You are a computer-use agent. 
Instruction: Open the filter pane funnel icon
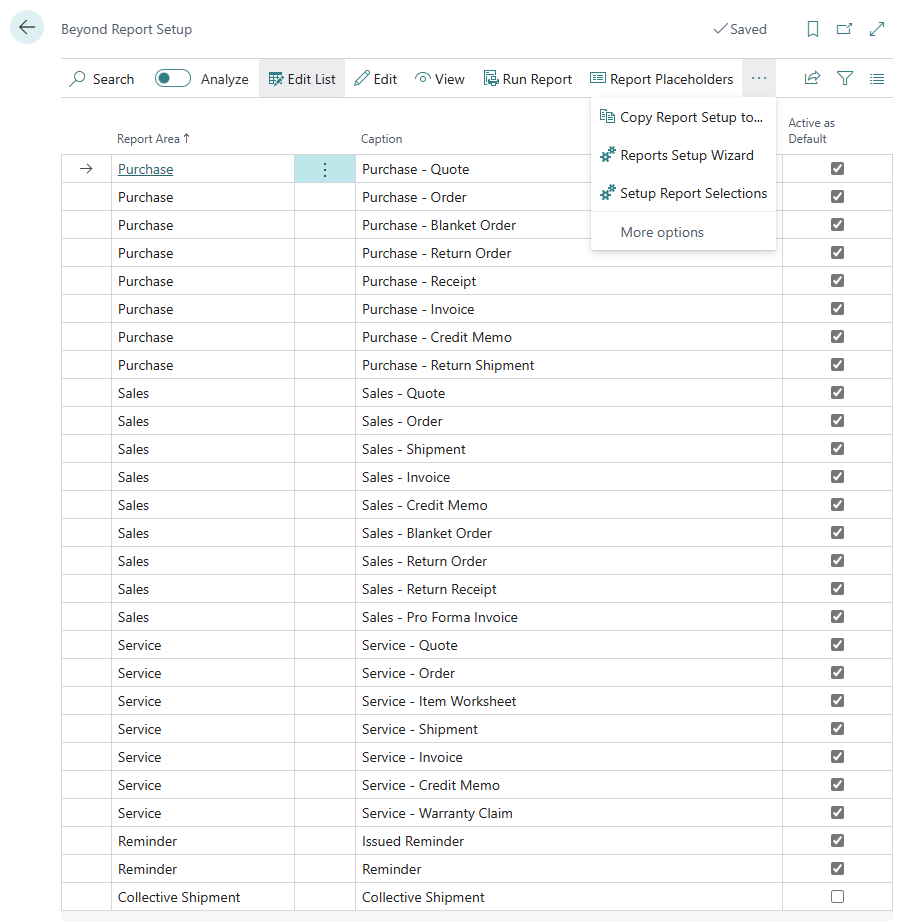pos(845,78)
